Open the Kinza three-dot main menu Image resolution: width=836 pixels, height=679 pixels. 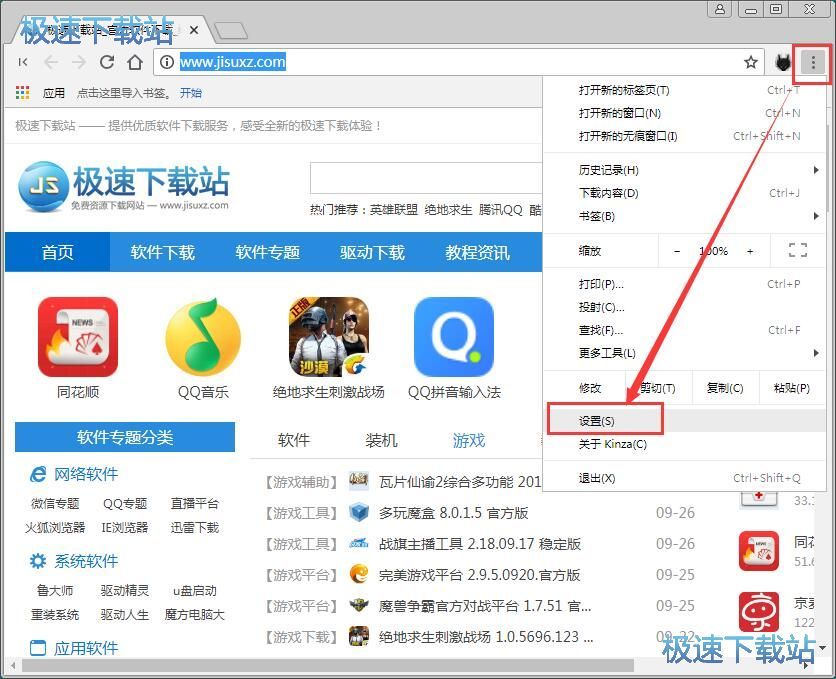[813, 62]
